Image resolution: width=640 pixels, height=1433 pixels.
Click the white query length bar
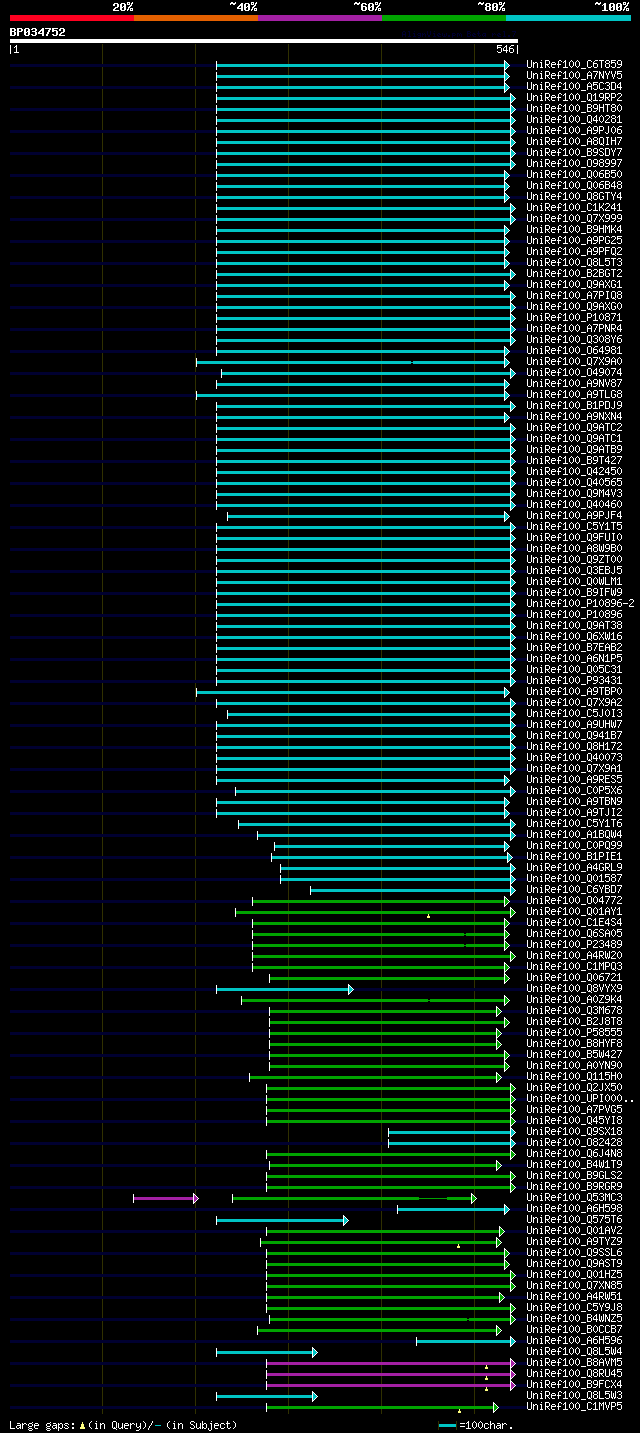pos(264,41)
